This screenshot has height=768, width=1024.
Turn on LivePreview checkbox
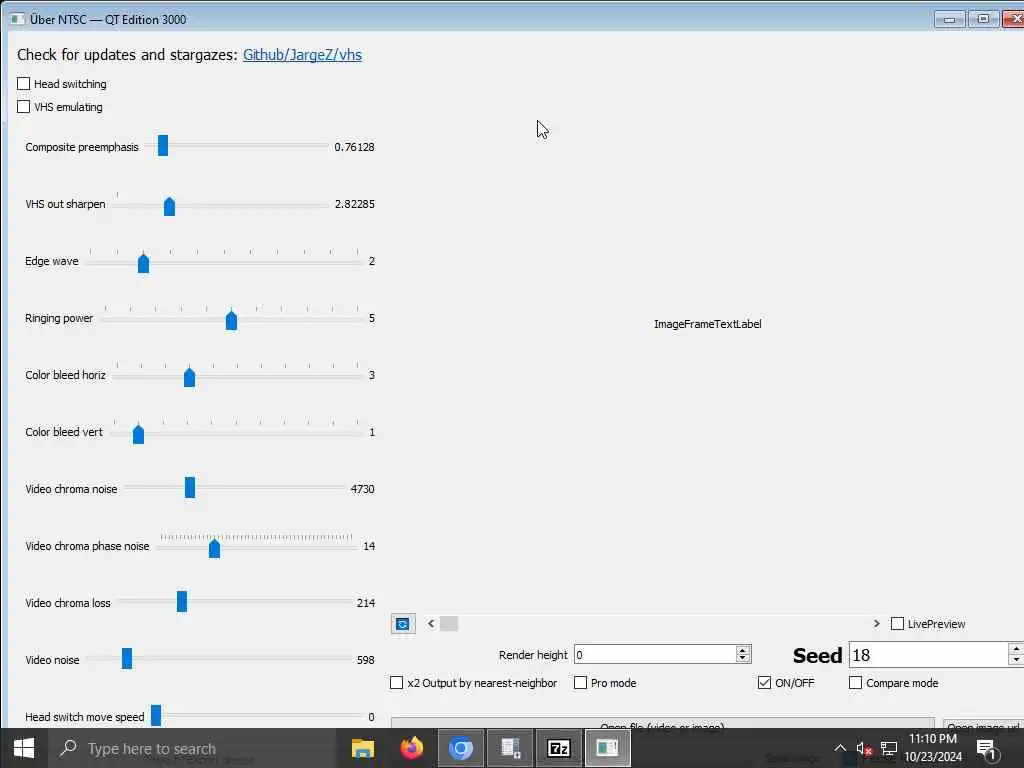tap(897, 624)
